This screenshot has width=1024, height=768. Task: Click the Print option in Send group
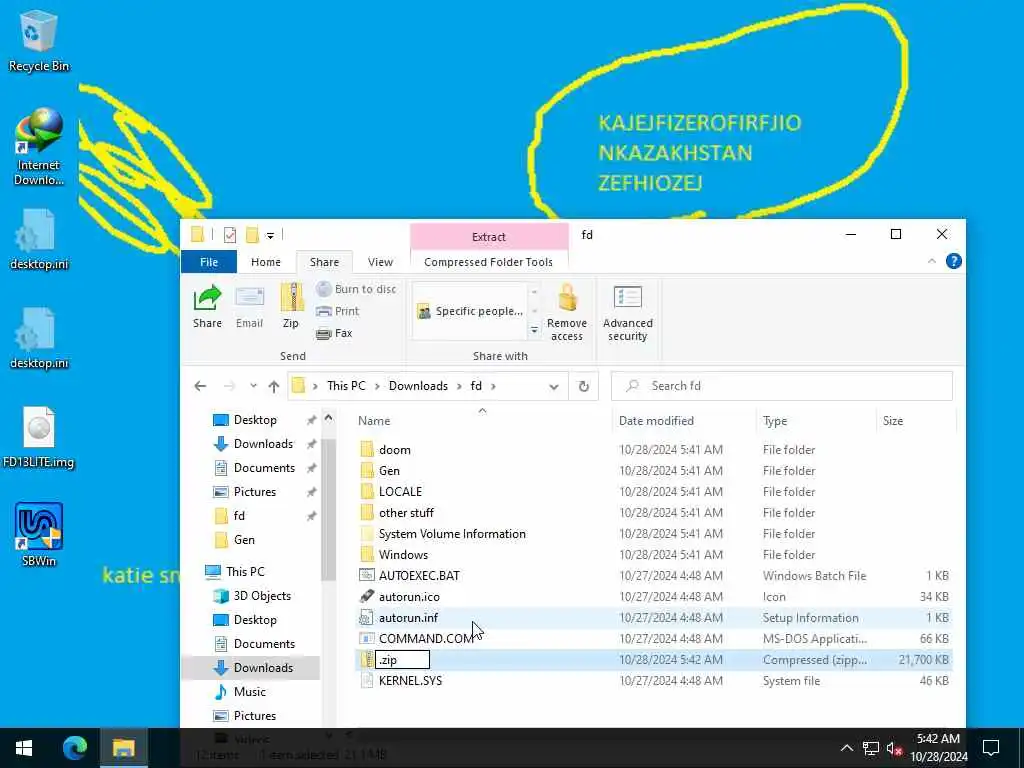338,311
